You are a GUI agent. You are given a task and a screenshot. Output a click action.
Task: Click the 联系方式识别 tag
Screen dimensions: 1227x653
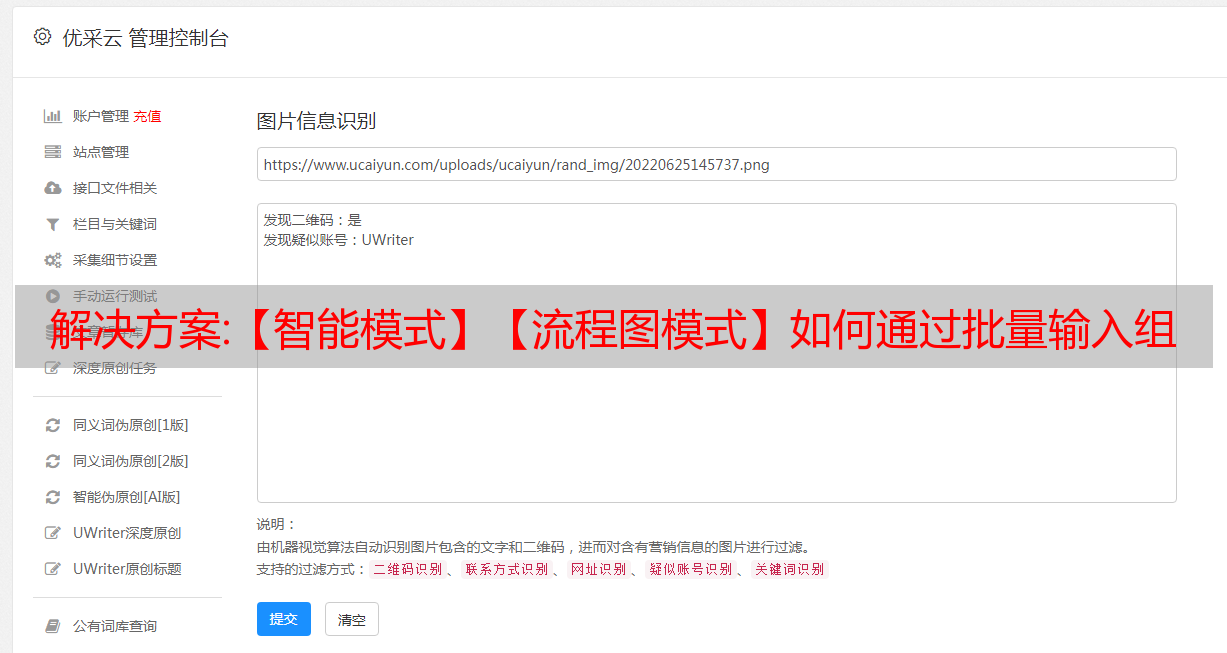coord(506,569)
